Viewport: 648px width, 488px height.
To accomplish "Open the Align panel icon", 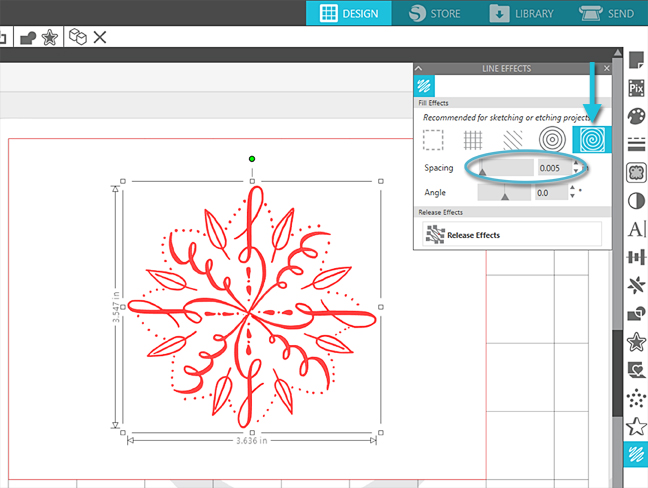I will tap(636, 257).
